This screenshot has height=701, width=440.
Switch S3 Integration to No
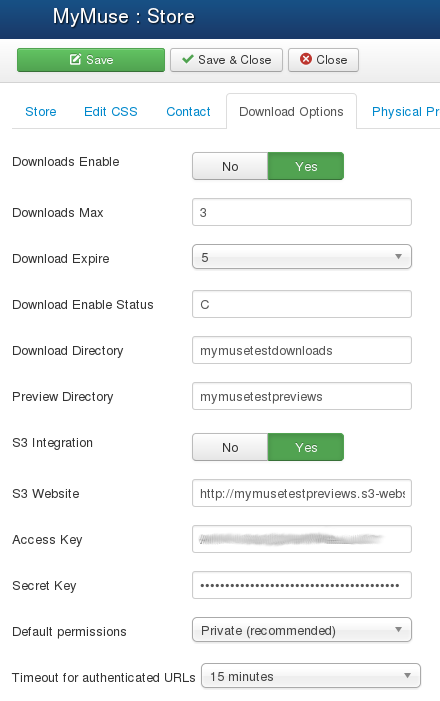pyautogui.click(x=230, y=447)
